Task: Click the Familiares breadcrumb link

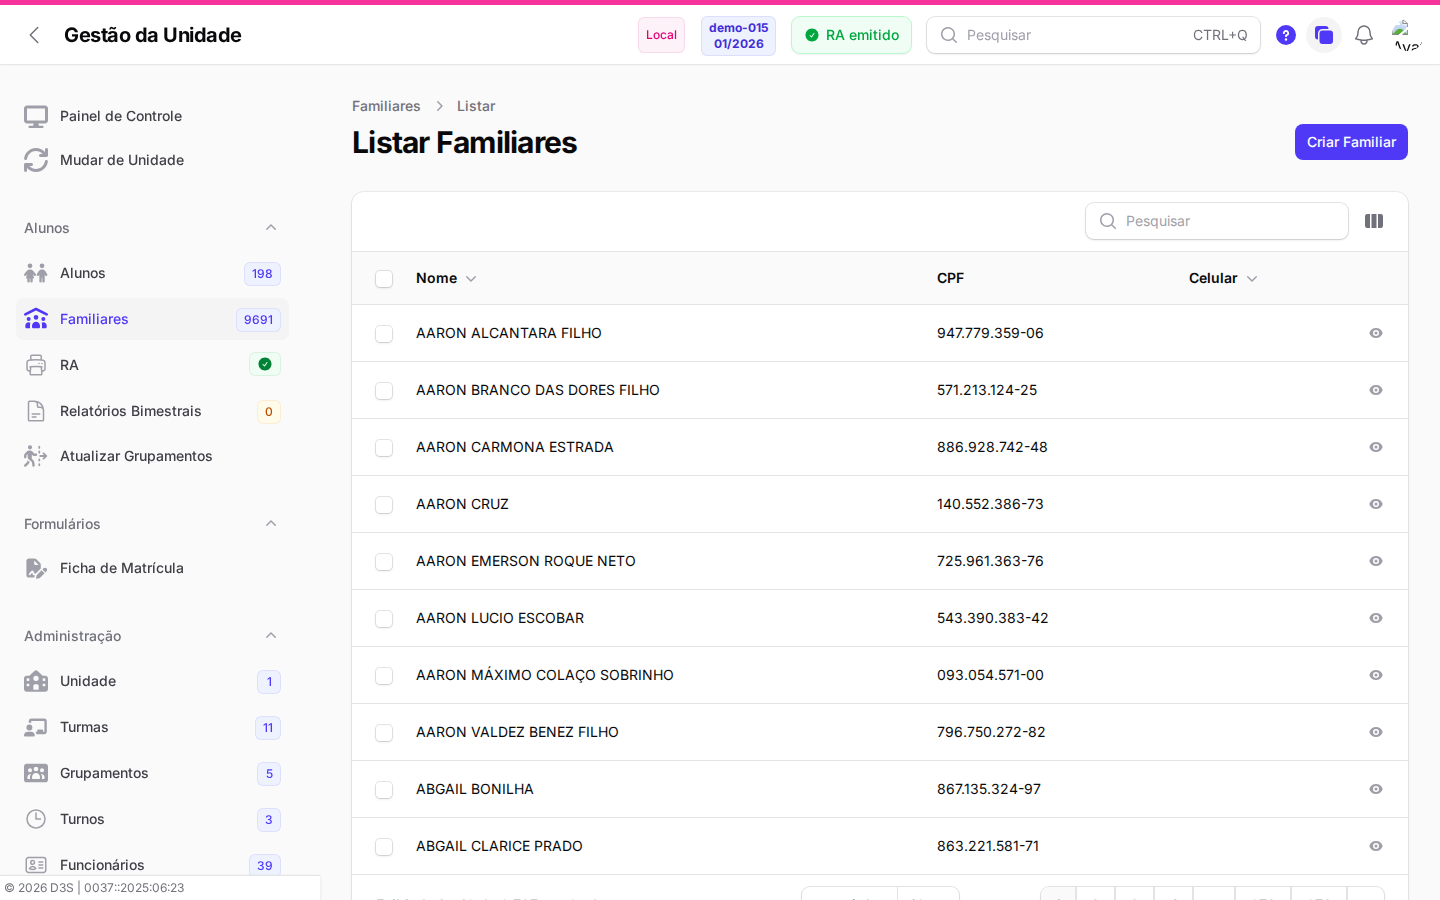Action: pos(386,106)
